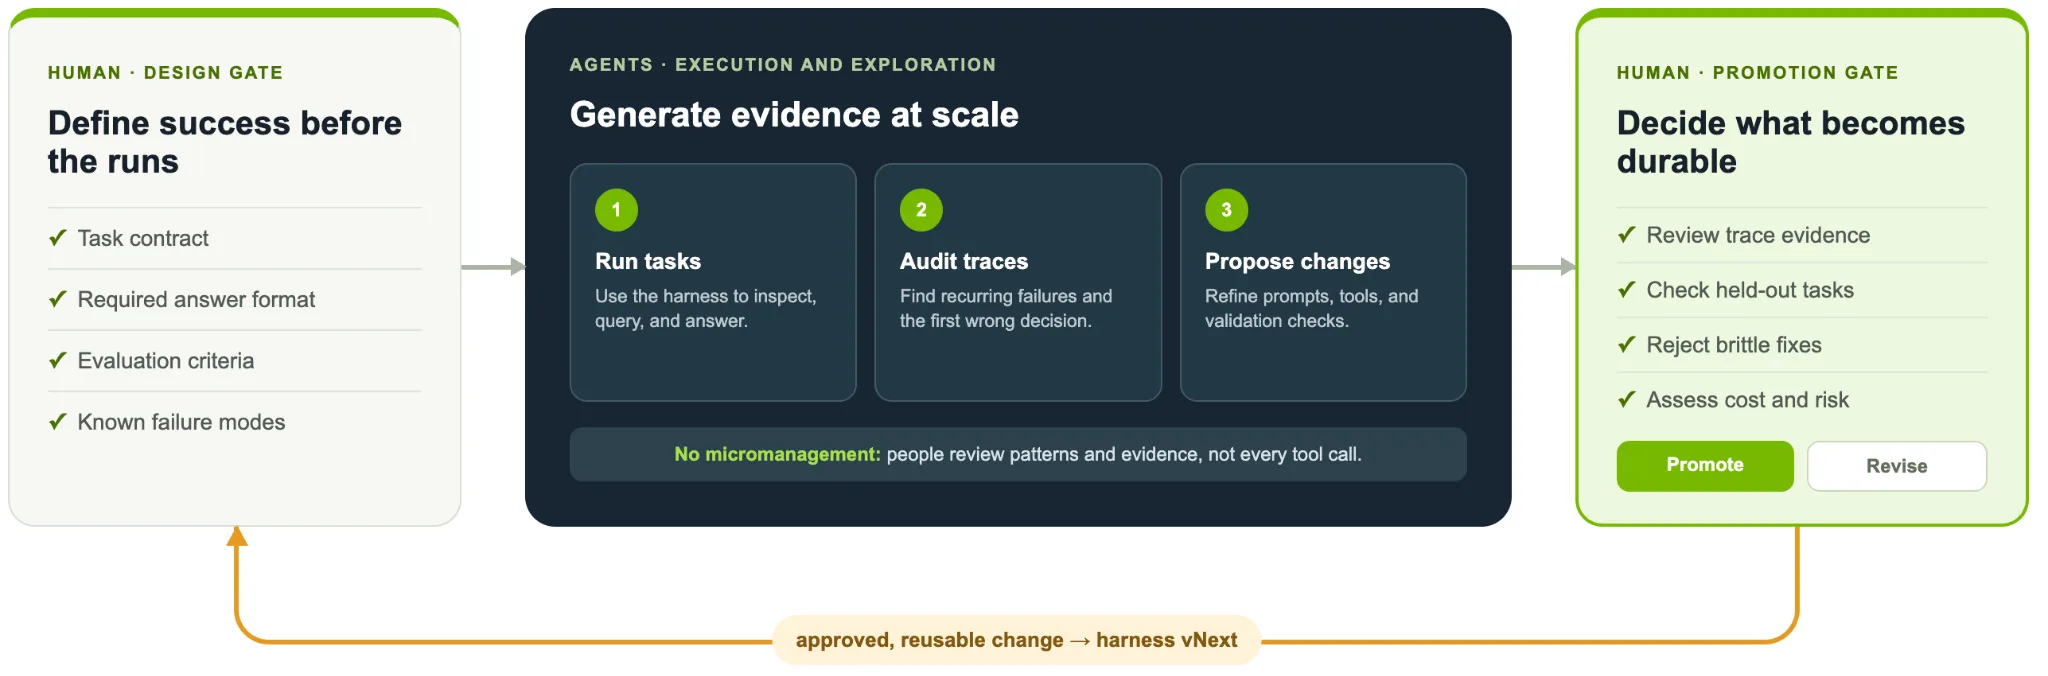Open the Propose changes card
Image resolution: width=2048 pixels, height=676 pixels.
1323,282
